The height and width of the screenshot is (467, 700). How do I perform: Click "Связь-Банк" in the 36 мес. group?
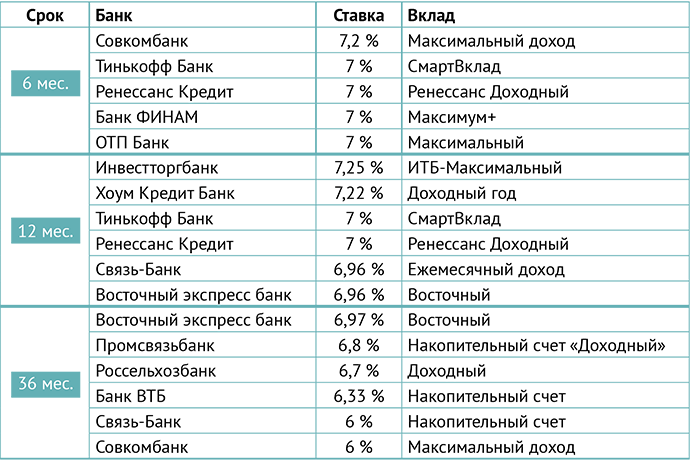coord(138,422)
